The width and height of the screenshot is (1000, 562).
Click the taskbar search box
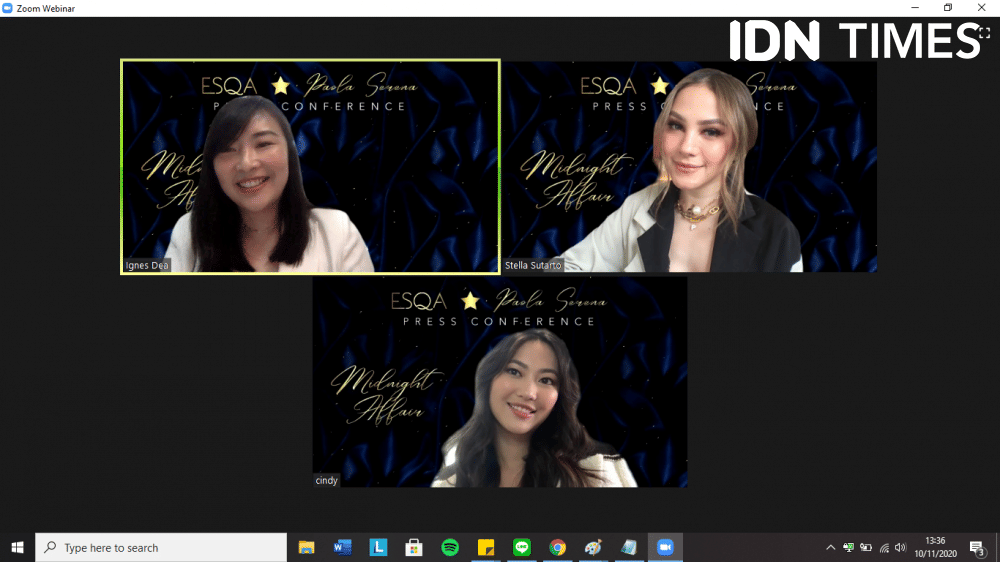click(160, 547)
